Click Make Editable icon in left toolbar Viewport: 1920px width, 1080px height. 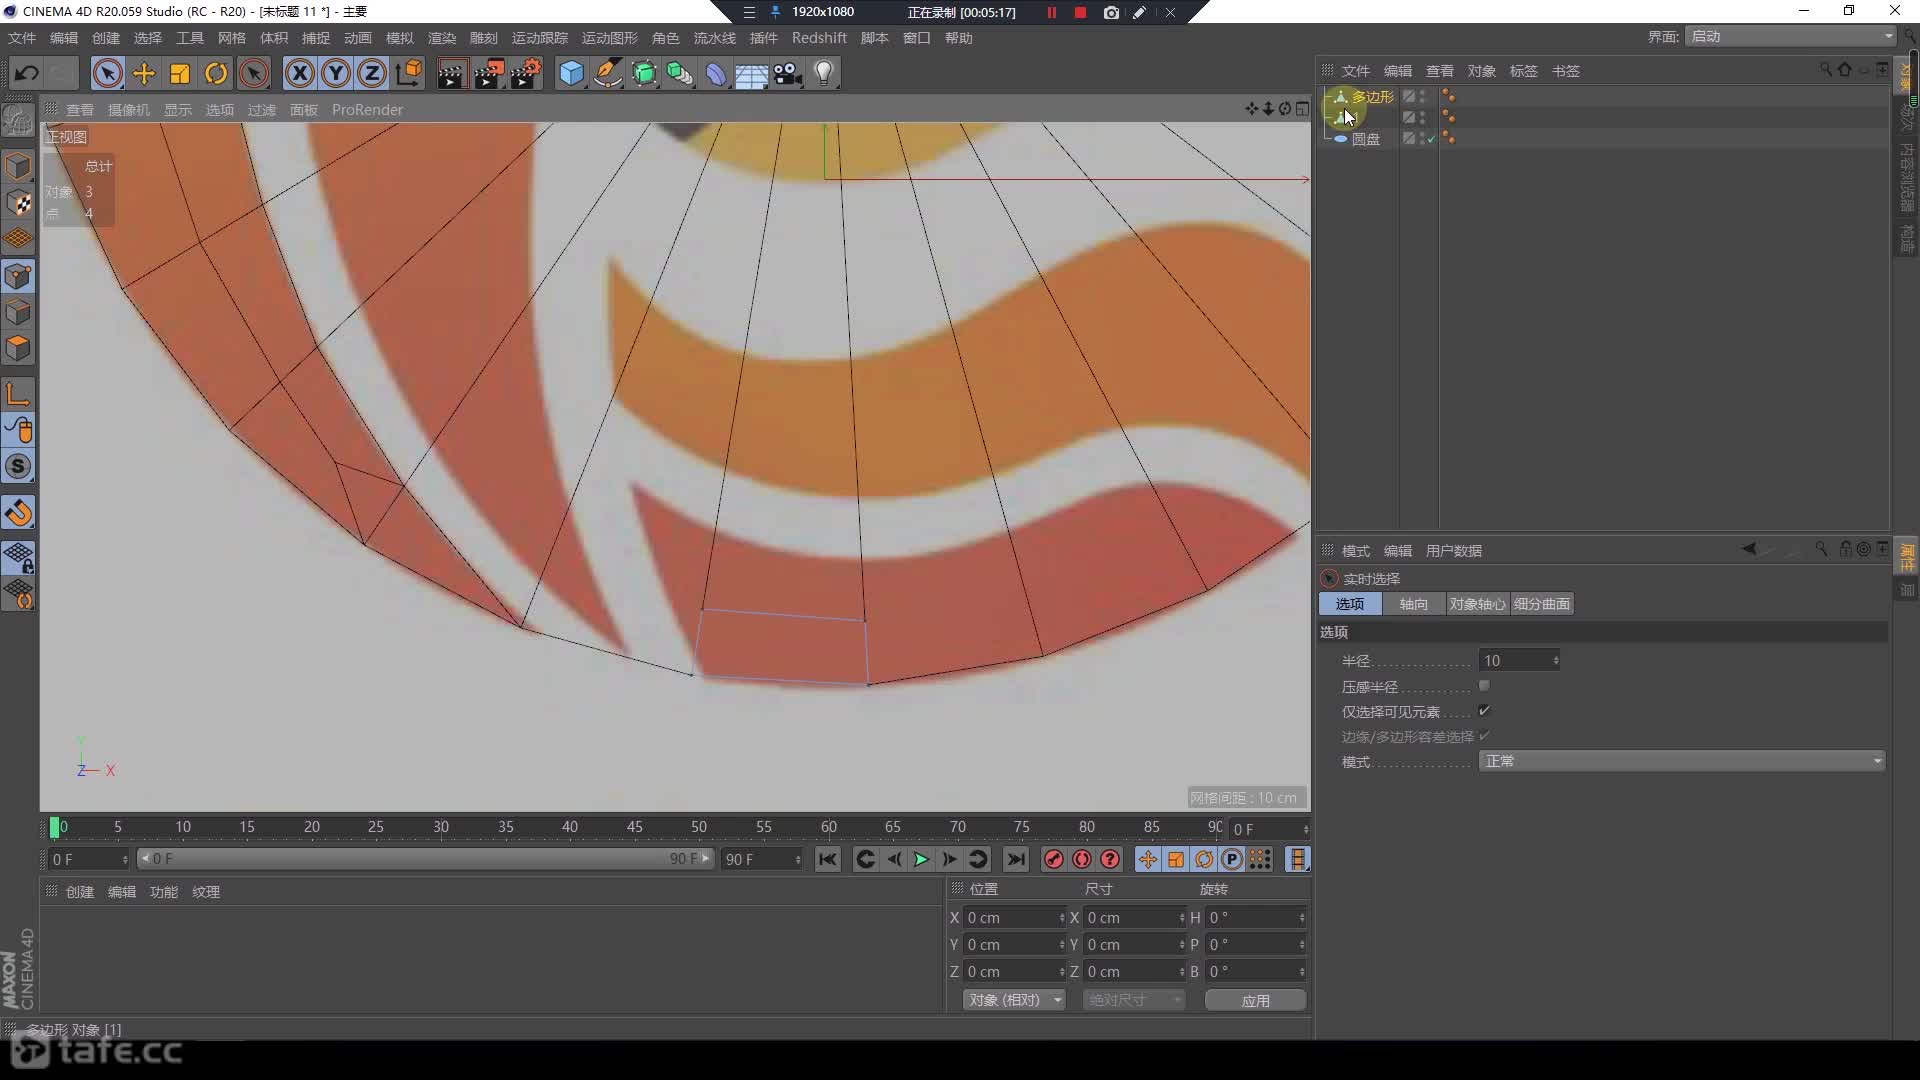pyautogui.click(x=18, y=120)
